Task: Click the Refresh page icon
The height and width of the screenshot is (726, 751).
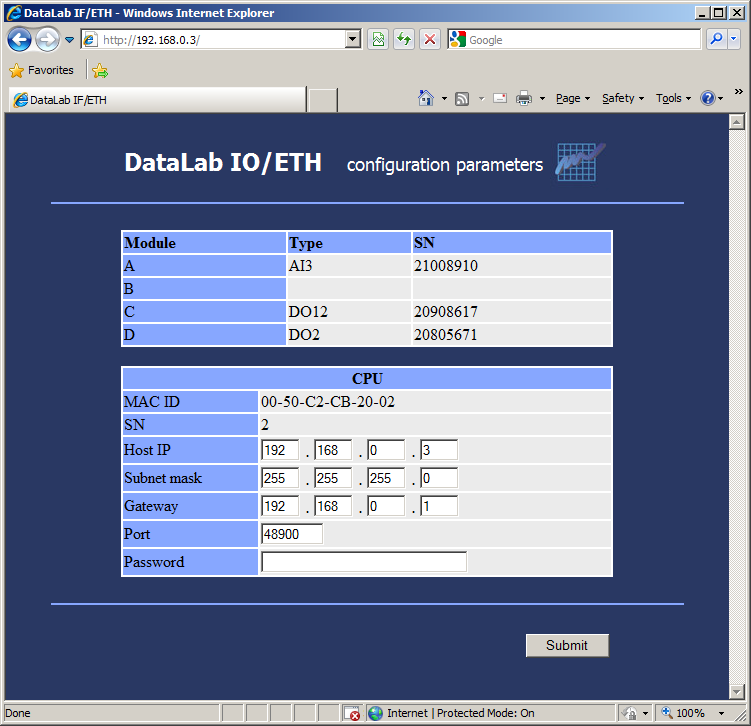Action: click(404, 40)
